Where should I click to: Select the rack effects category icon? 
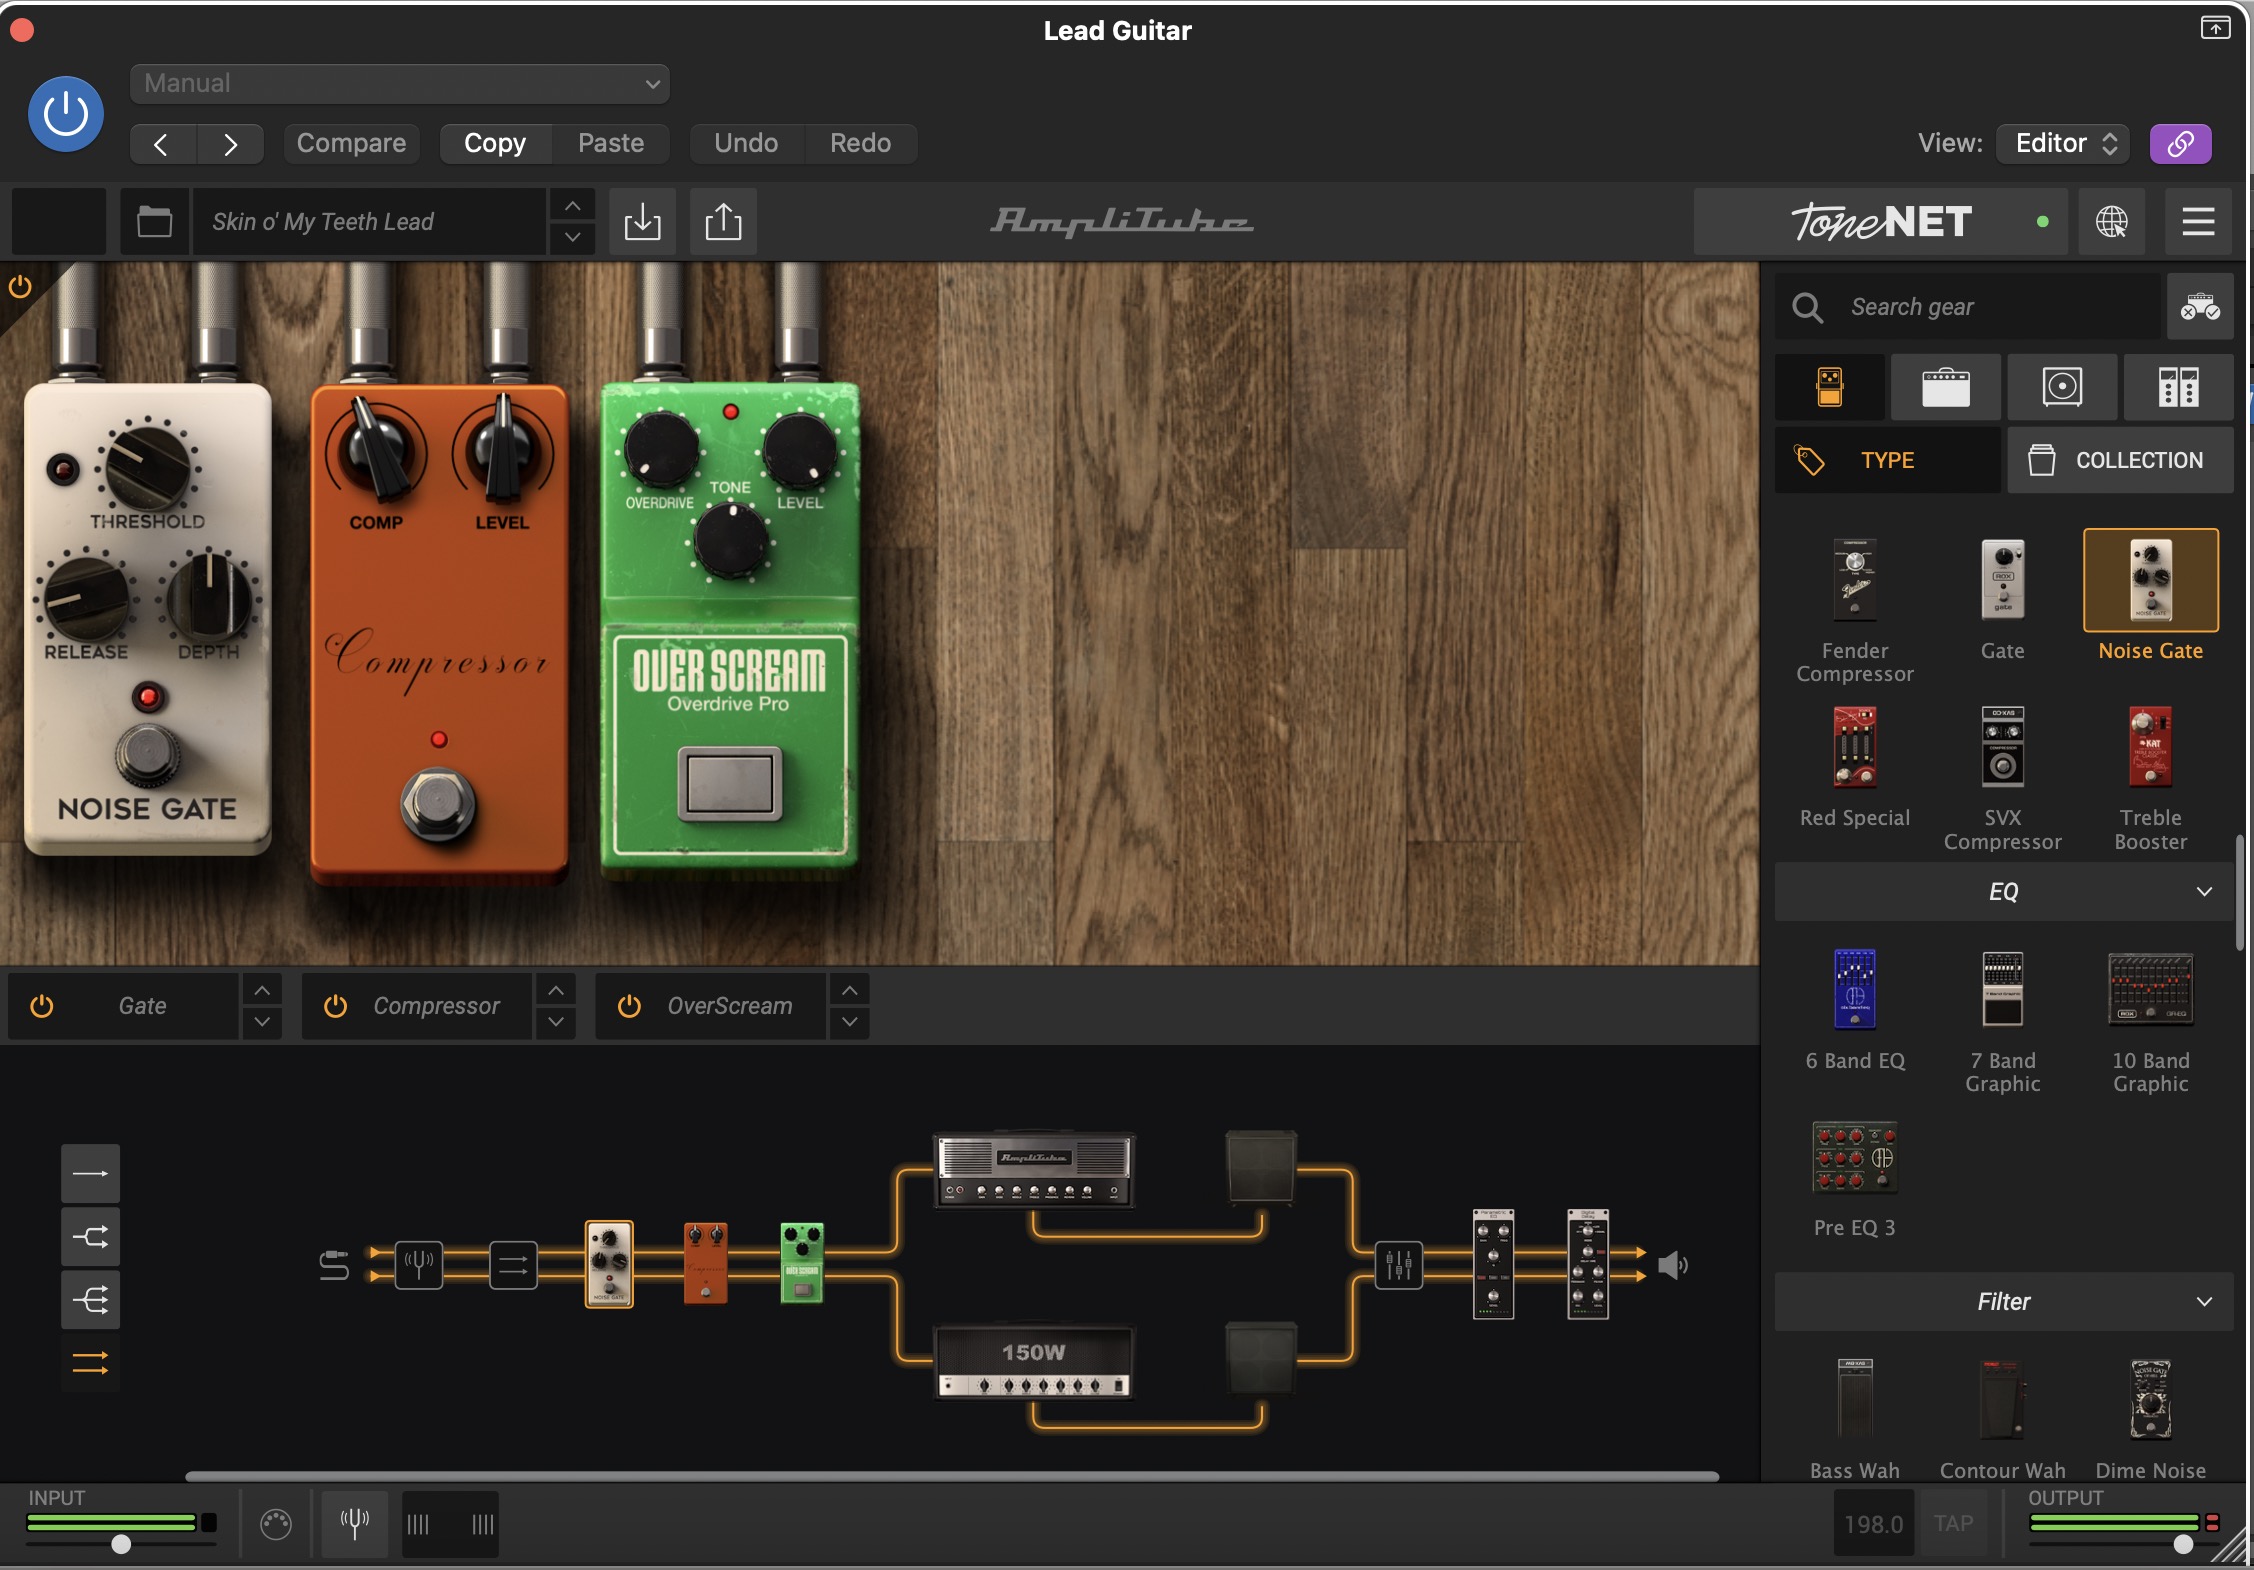coord(2178,386)
